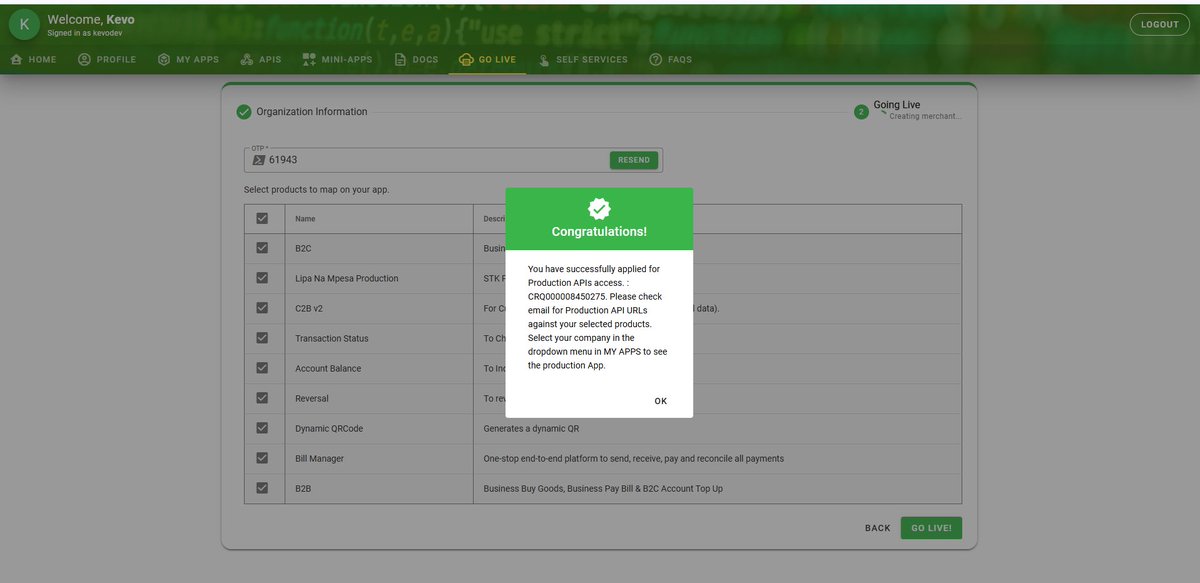The height and width of the screenshot is (583, 1200).
Task: Click 'Generates a dynamic QR' description
Action: coord(531,429)
